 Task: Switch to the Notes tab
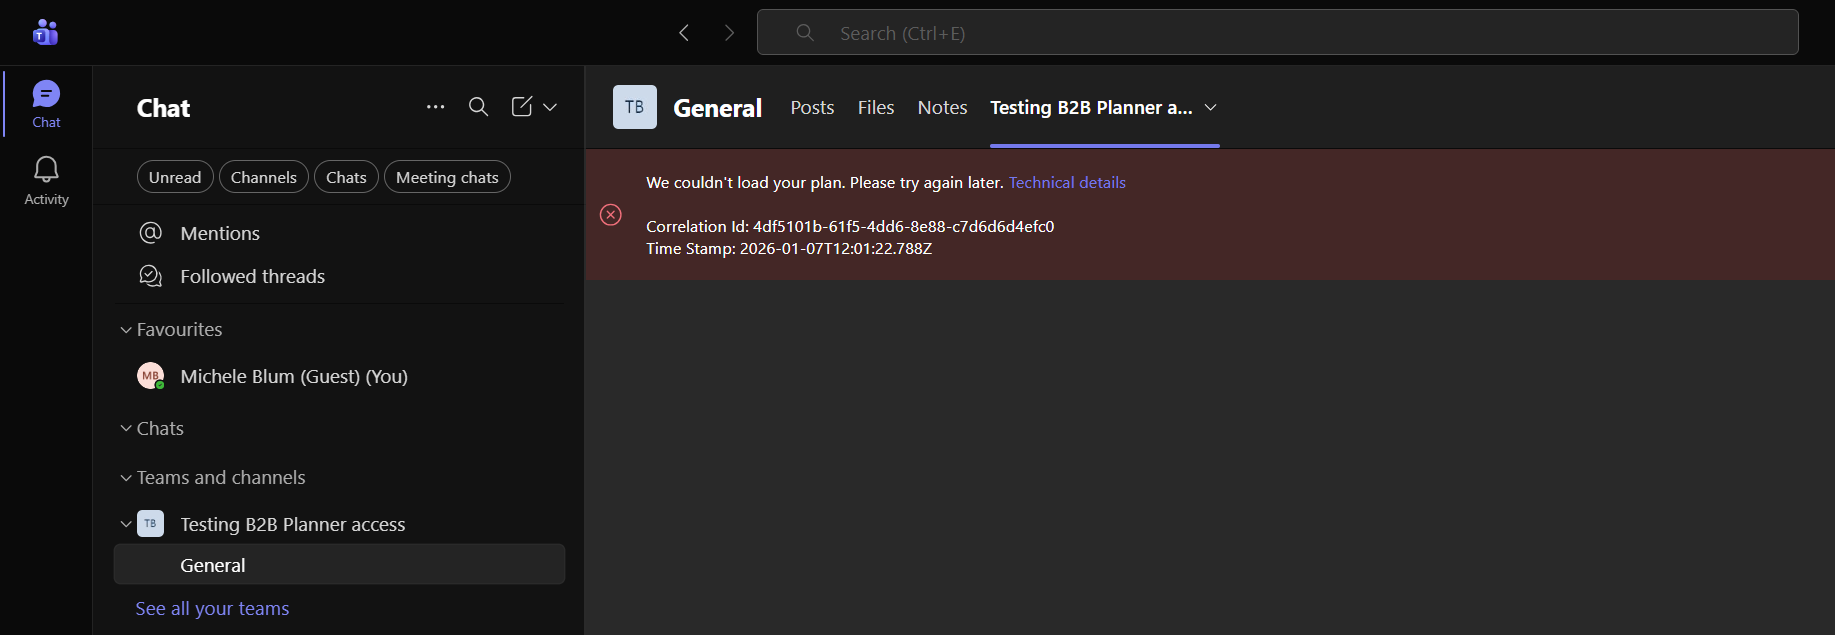point(942,107)
